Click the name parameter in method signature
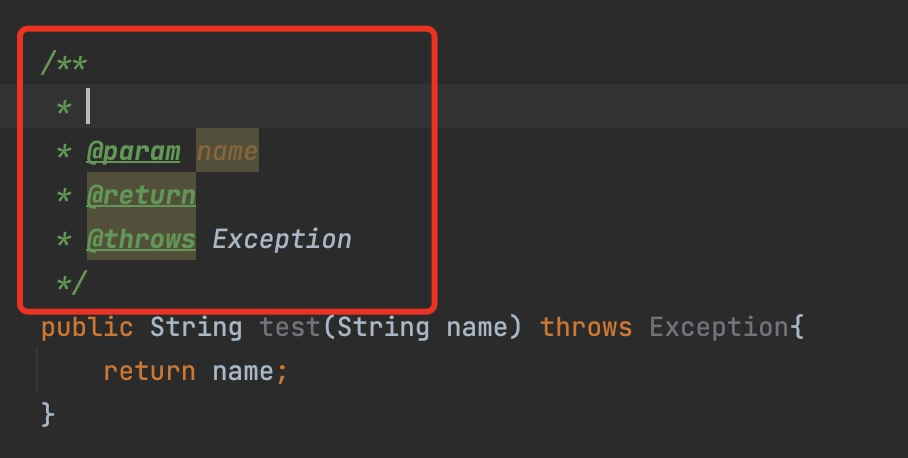The width and height of the screenshot is (908, 458). [477, 327]
